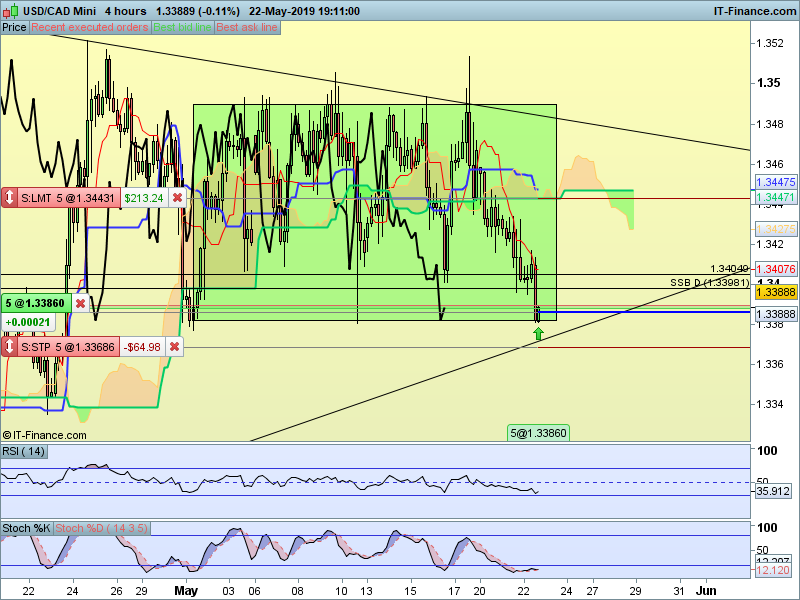Click the green entry arrow marker
Viewport: 800px width, 600px height.
click(x=538, y=334)
